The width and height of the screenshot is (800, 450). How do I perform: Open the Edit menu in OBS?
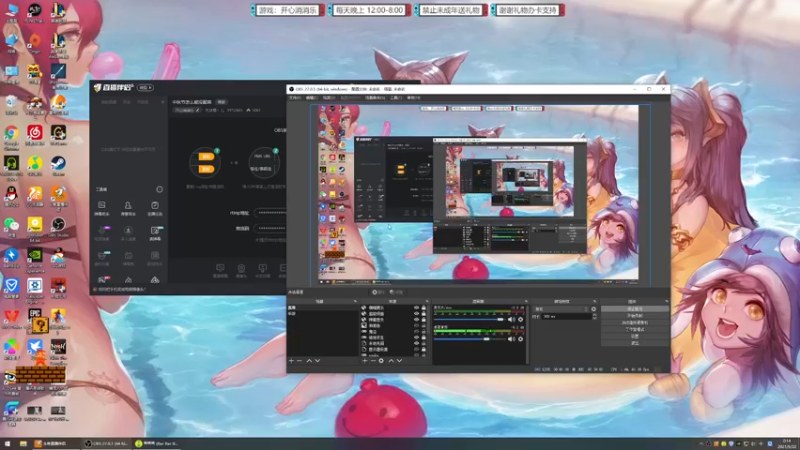311,97
